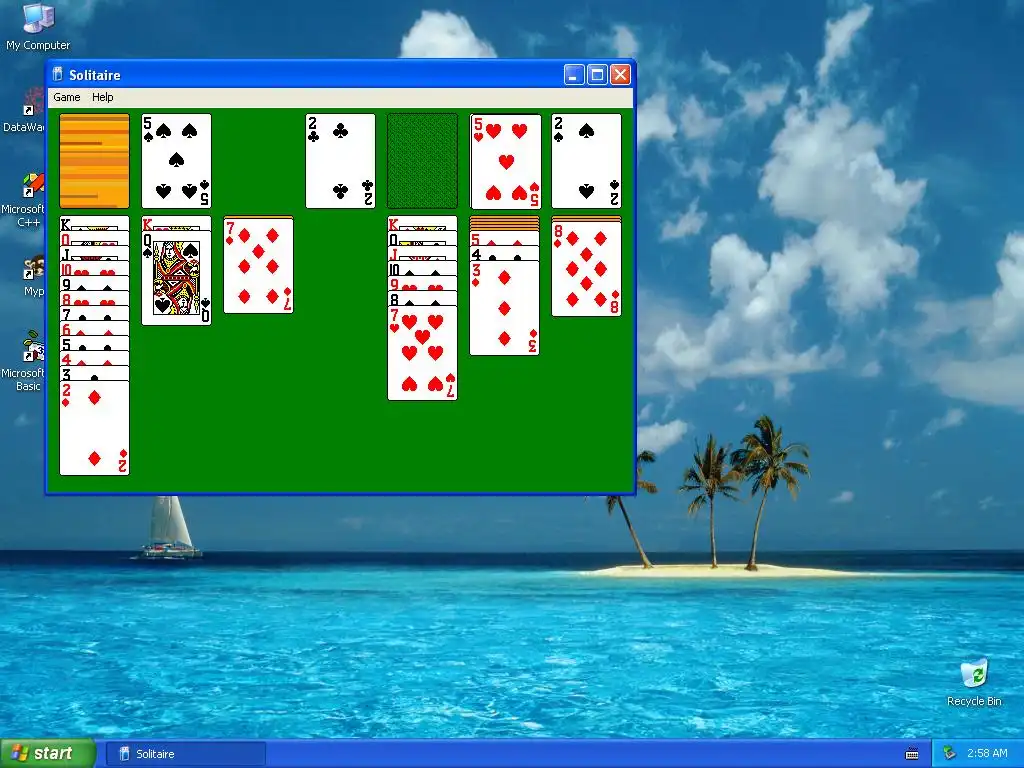Select the Microsoft C++ desktop shortcut
Screen dimensions: 1024x768
coord(24,200)
